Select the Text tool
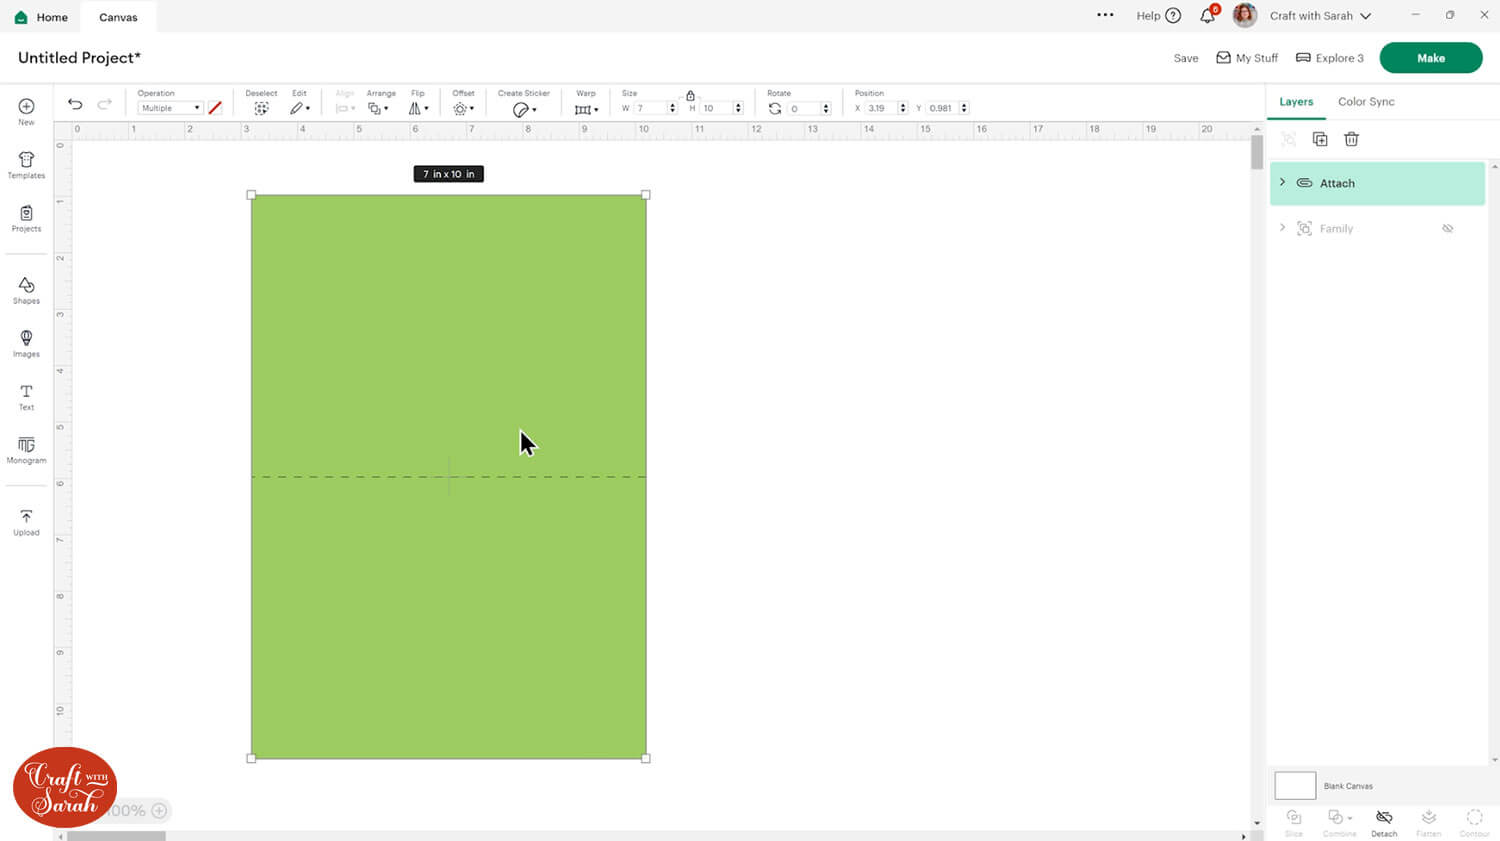The height and width of the screenshot is (841, 1500). 26,396
